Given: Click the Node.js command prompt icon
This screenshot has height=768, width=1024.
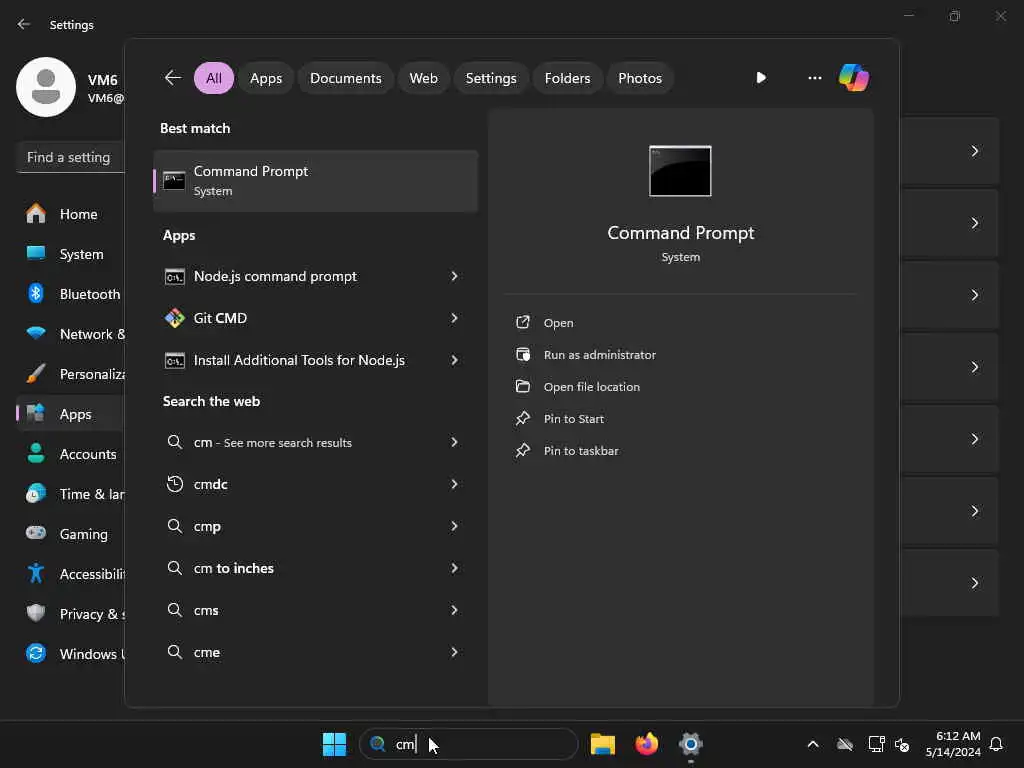Looking at the screenshot, I should click(174, 277).
